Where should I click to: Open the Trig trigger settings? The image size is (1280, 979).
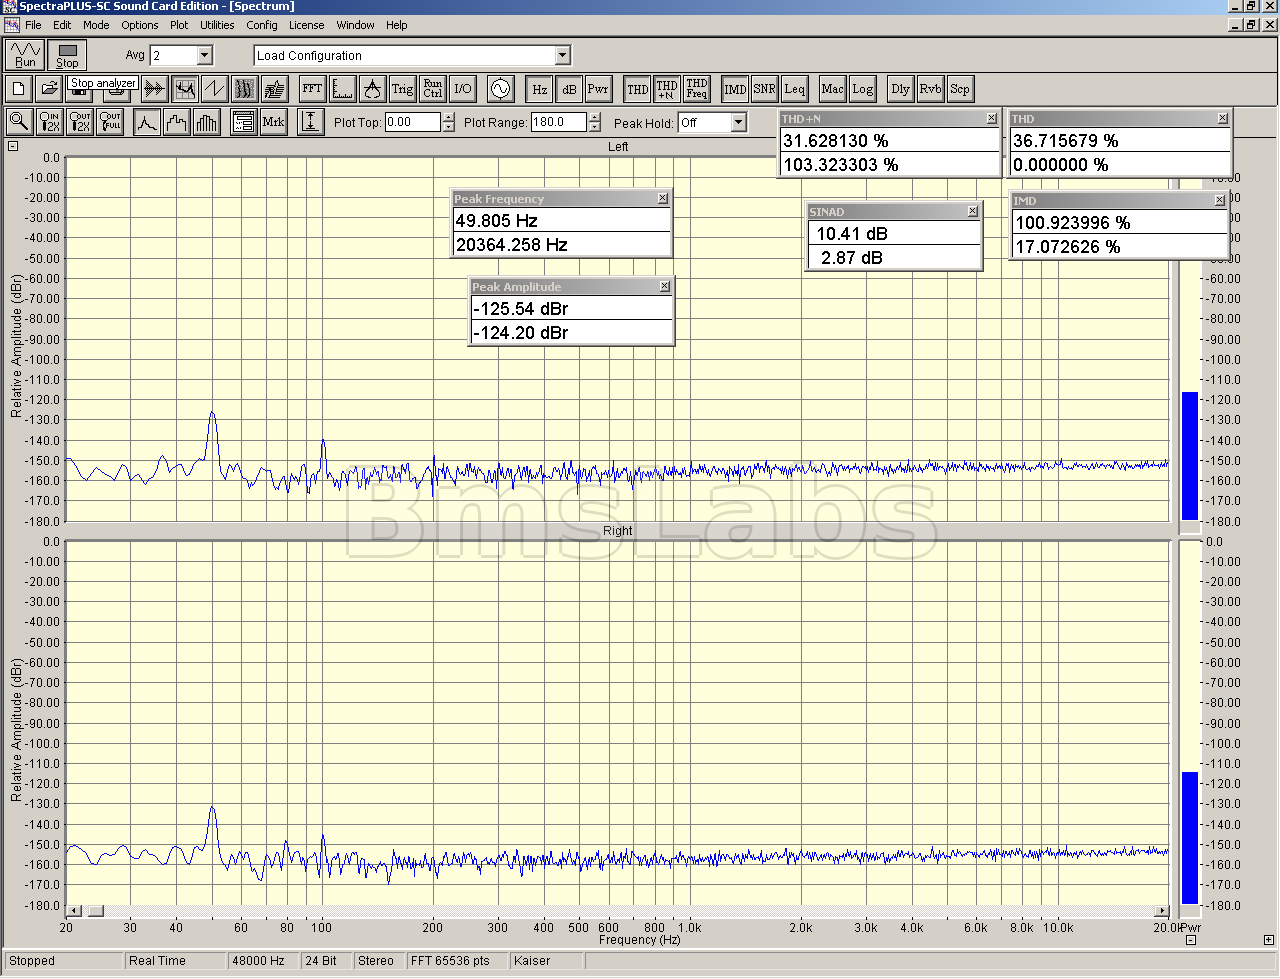point(402,89)
